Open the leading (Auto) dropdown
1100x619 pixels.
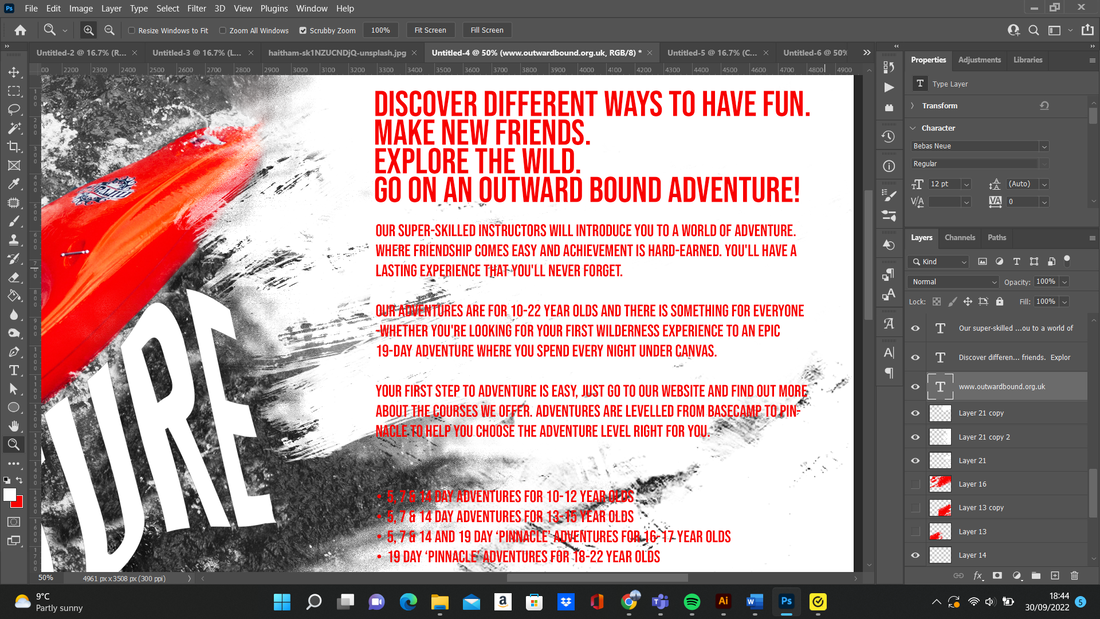tap(1044, 184)
